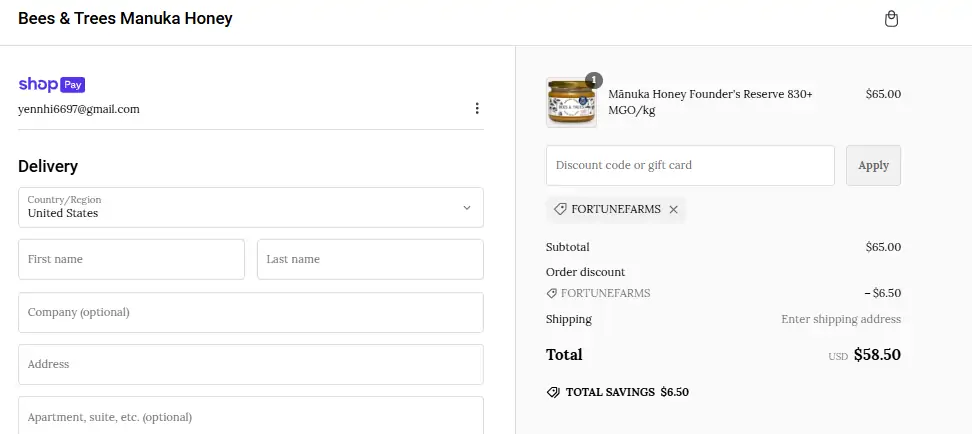972x434 pixels.
Task: Open the shopping bag cart icon
Action: point(892,19)
